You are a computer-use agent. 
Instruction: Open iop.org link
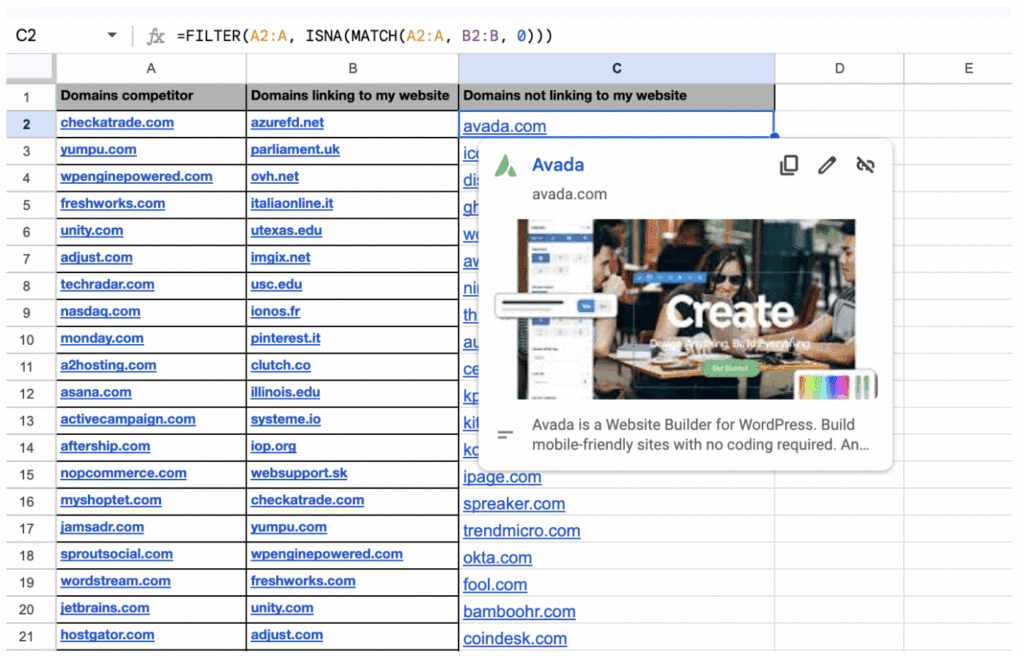(273, 446)
